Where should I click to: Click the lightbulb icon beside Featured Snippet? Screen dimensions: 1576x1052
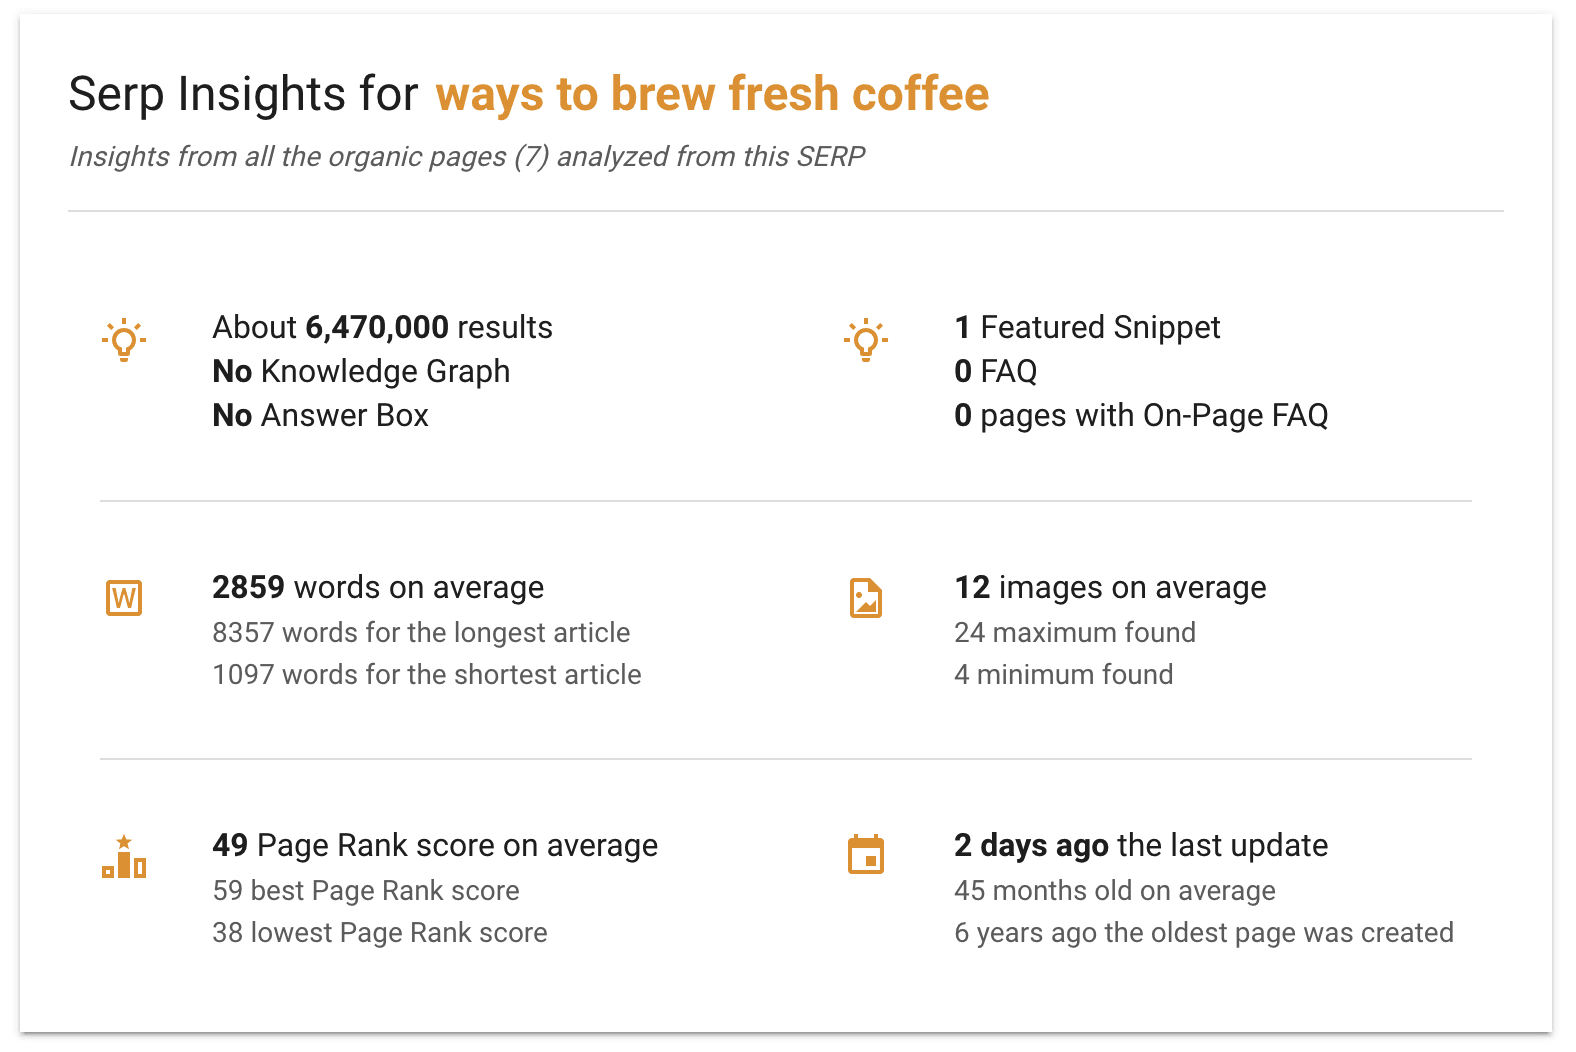(866, 340)
